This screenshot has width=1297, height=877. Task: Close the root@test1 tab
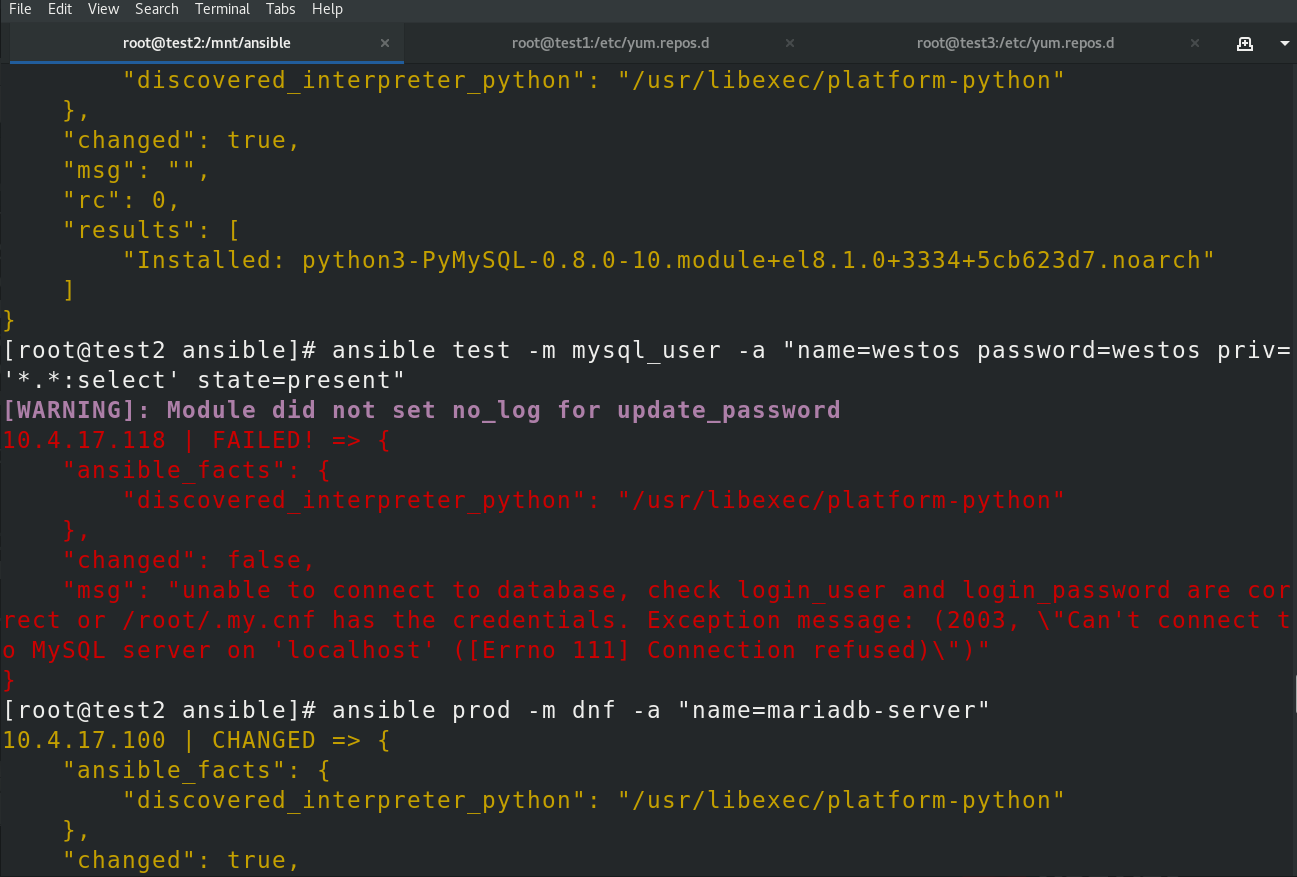coord(790,43)
